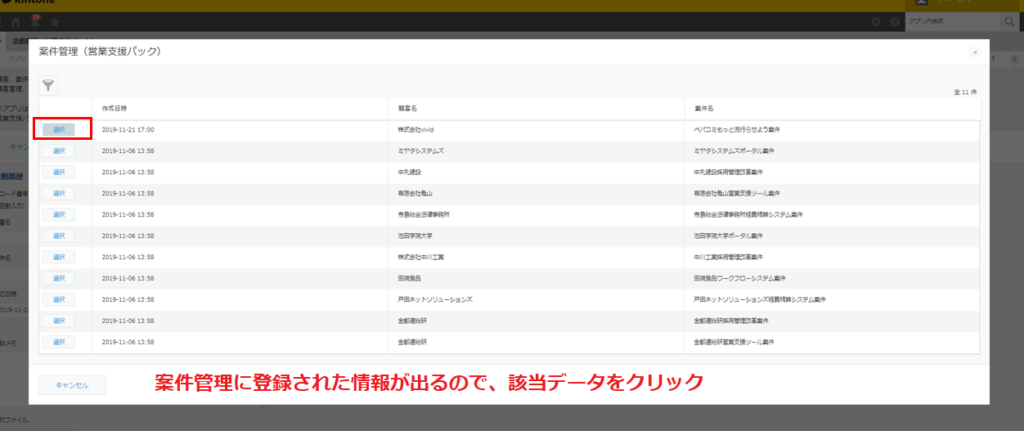Open the settings gear icon
Viewport: 1024px width, 431px height.
coord(876,22)
